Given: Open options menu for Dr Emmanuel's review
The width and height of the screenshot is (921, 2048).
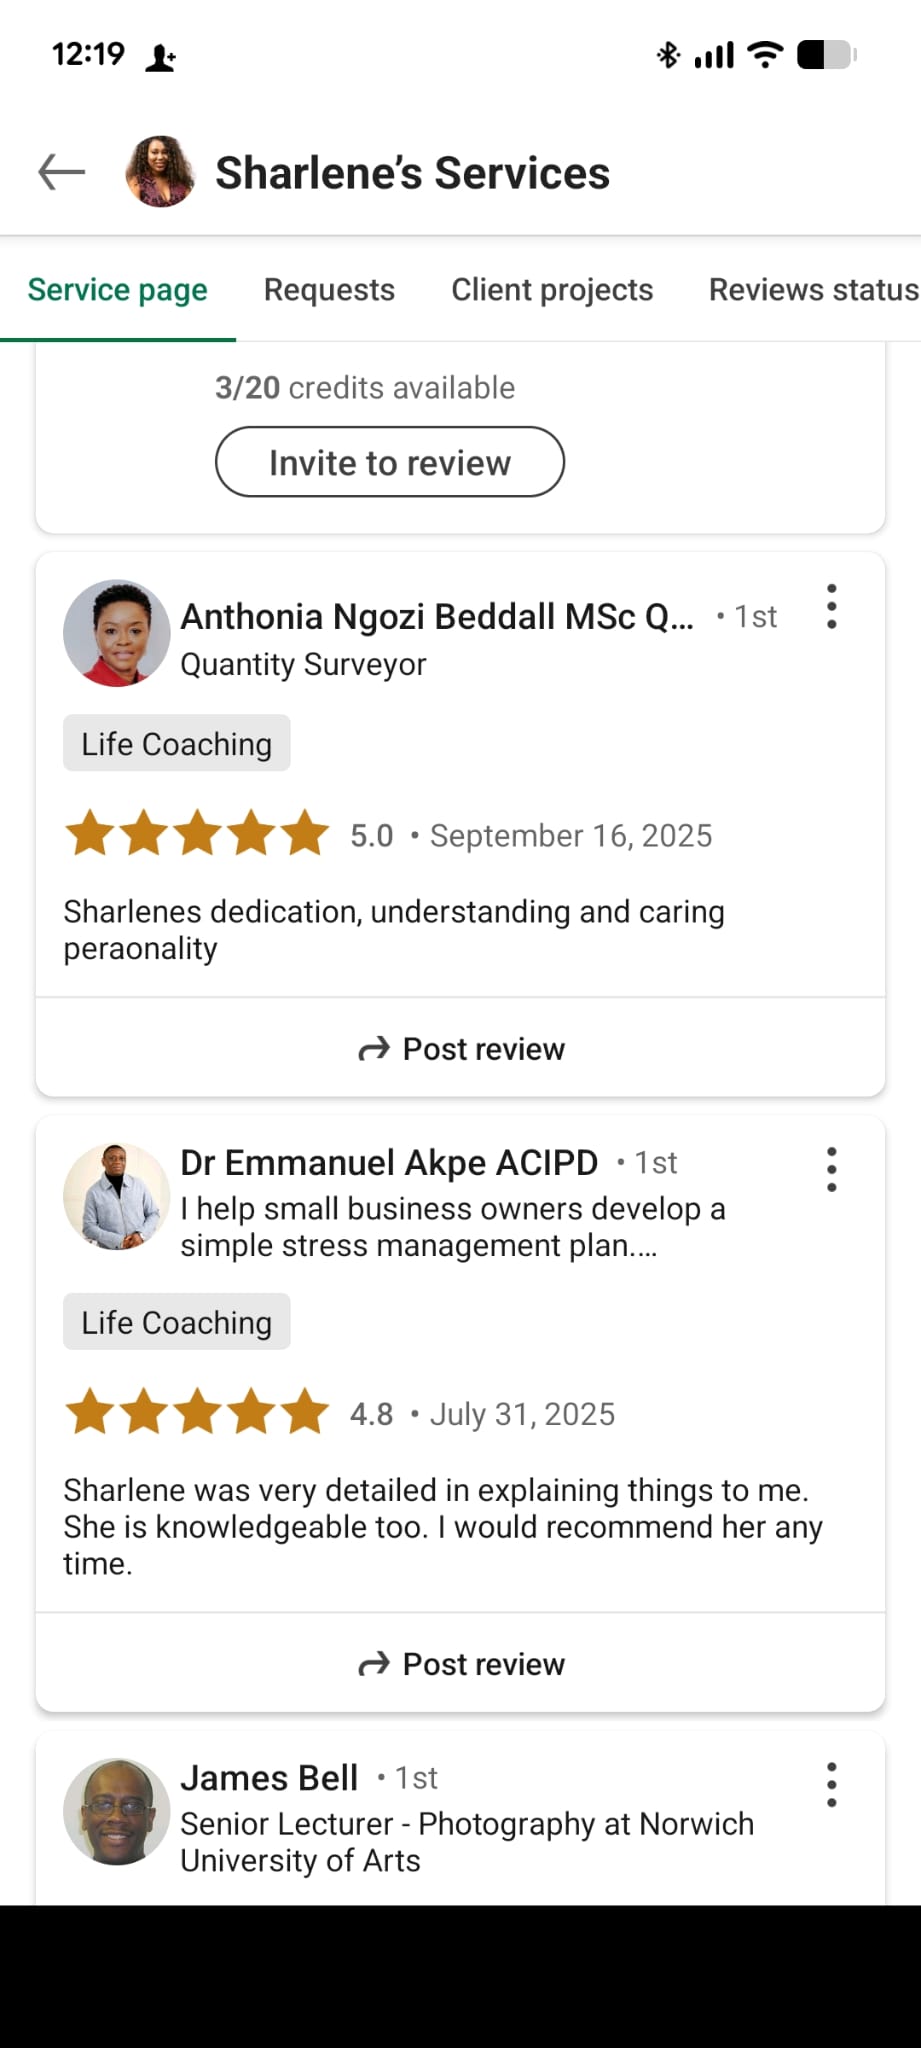Looking at the screenshot, I should (831, 1169).
